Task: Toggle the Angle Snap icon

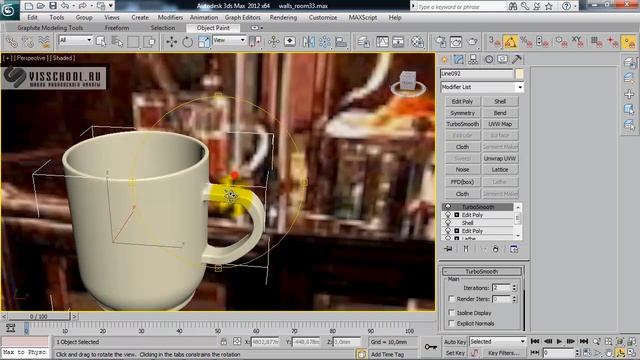Action: [511, 42]
